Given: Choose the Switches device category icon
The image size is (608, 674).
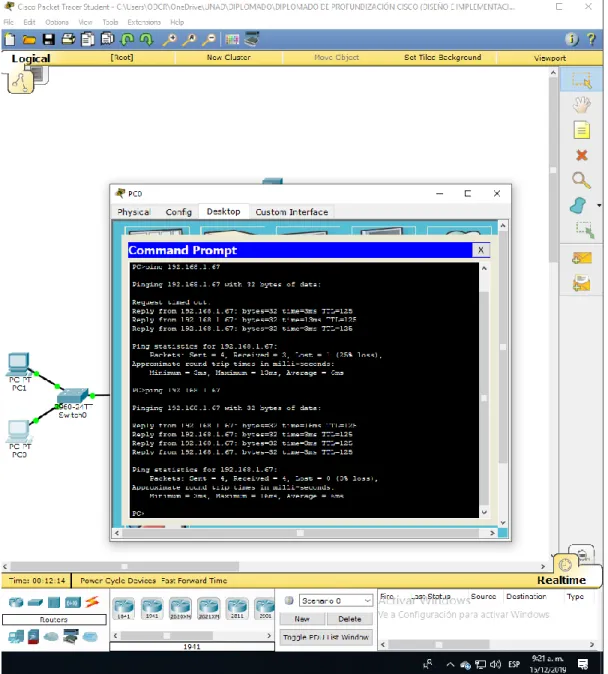Looking at the screenshot, I should tap(35, 603).
